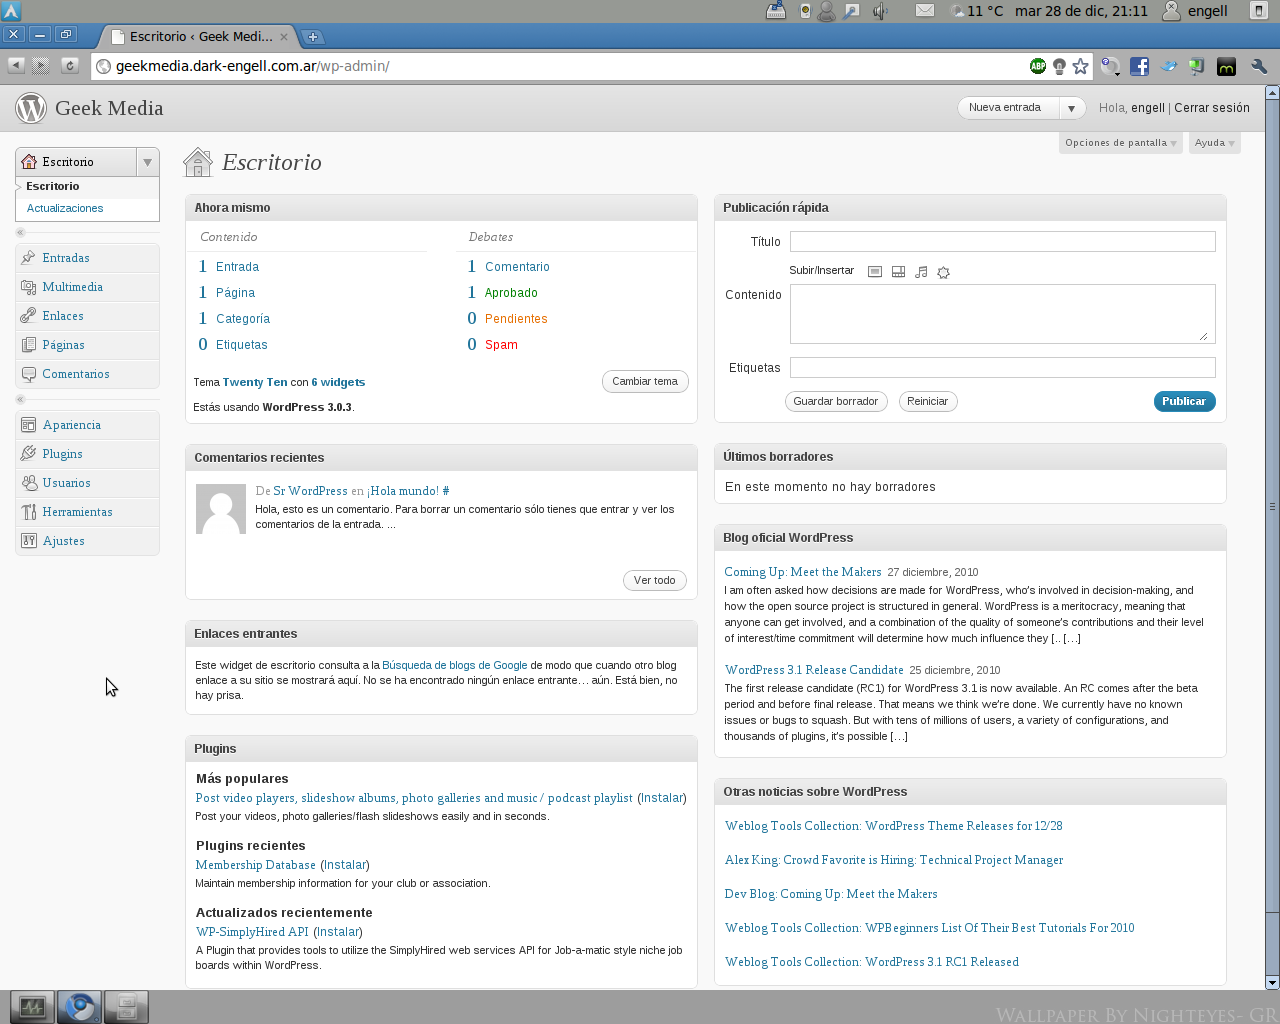Click the Adblock ABP icon
1280x1024 pixels.
(x=1038, y=66)
